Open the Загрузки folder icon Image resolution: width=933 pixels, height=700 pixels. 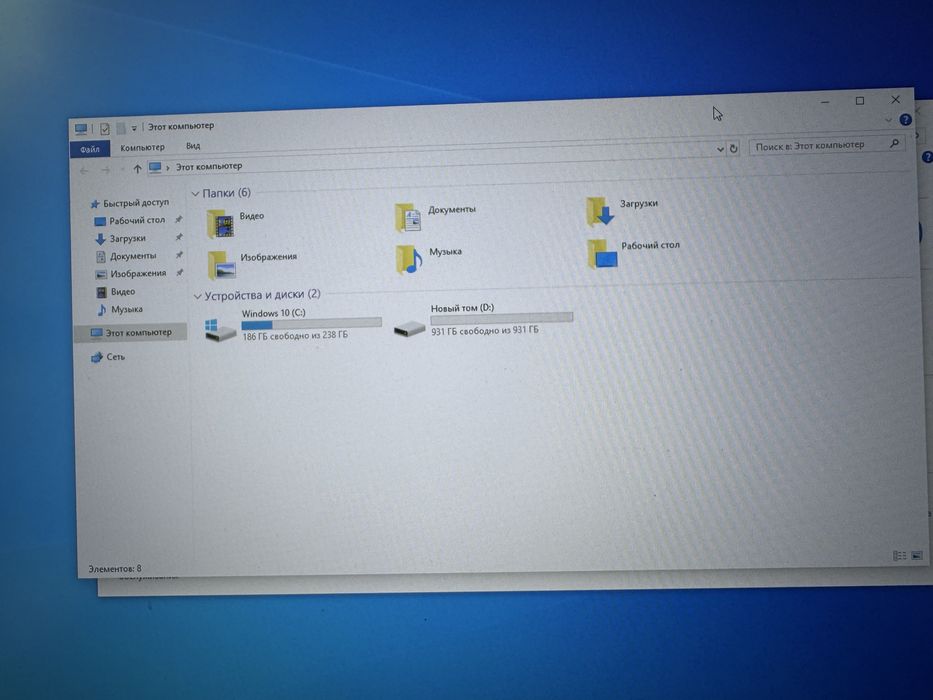pyautogui.click(x=600, y=212)
